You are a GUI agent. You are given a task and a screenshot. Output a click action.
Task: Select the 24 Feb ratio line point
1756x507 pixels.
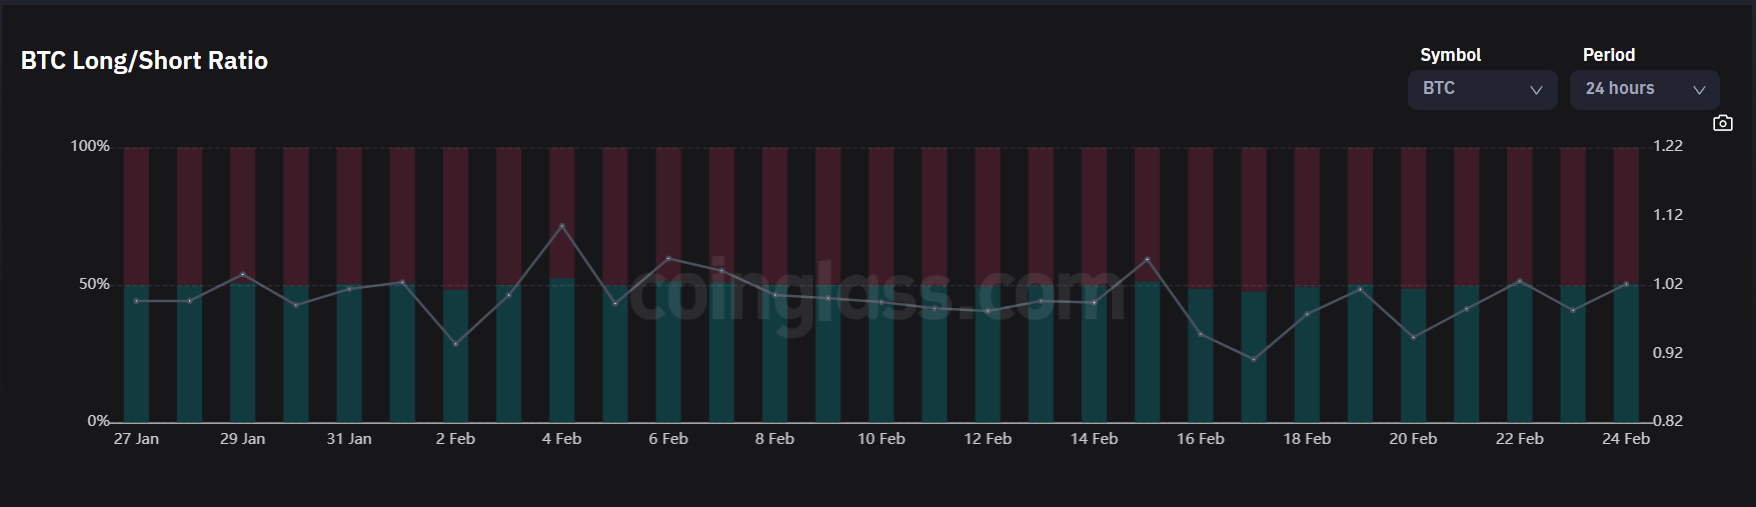point(1626,284)
